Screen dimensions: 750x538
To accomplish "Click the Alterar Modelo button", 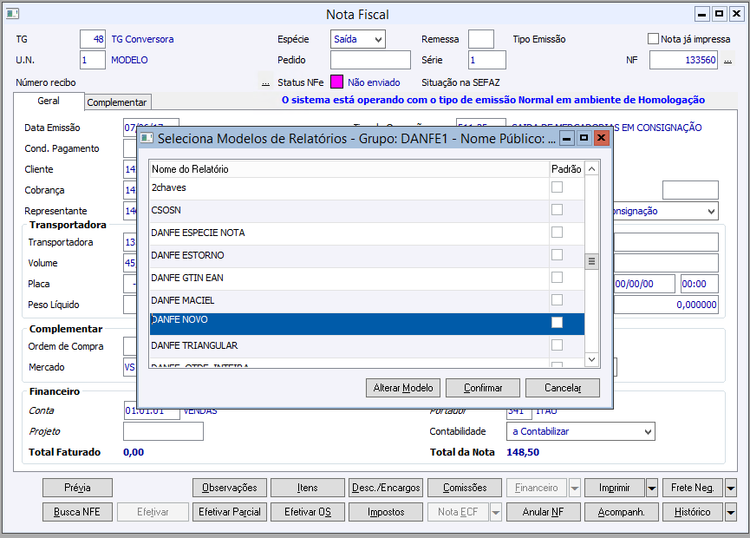I will 403,388.
